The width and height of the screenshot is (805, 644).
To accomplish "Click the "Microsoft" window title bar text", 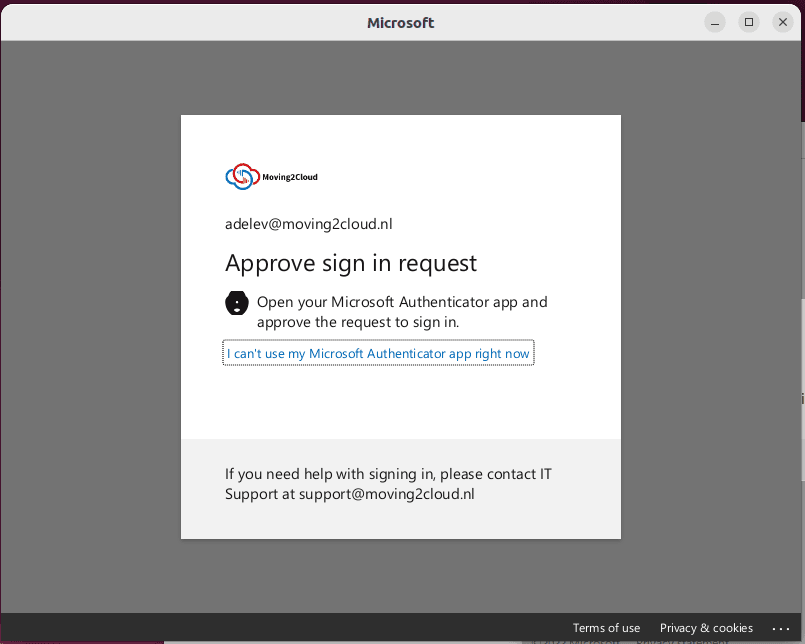I will pos(401,22).
